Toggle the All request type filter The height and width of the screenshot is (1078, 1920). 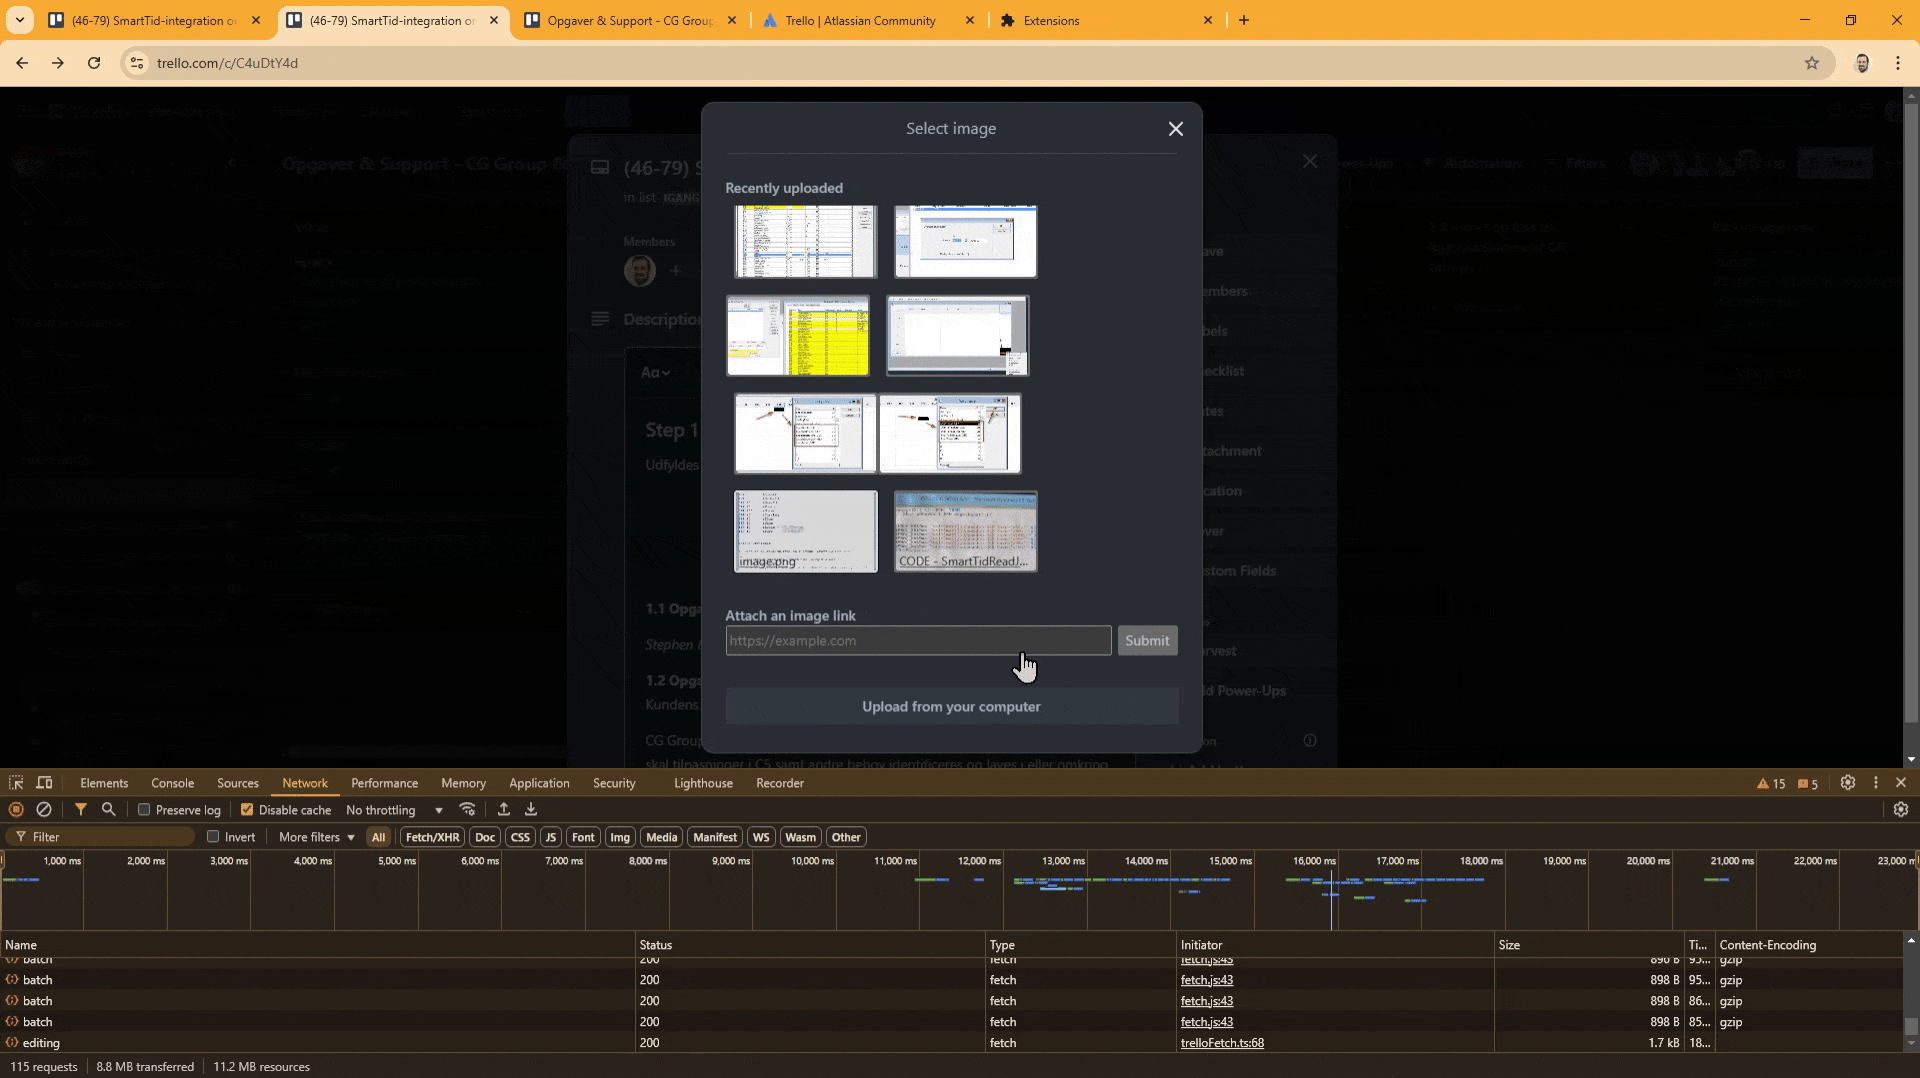pyautogui.click(x=378, y=837)
